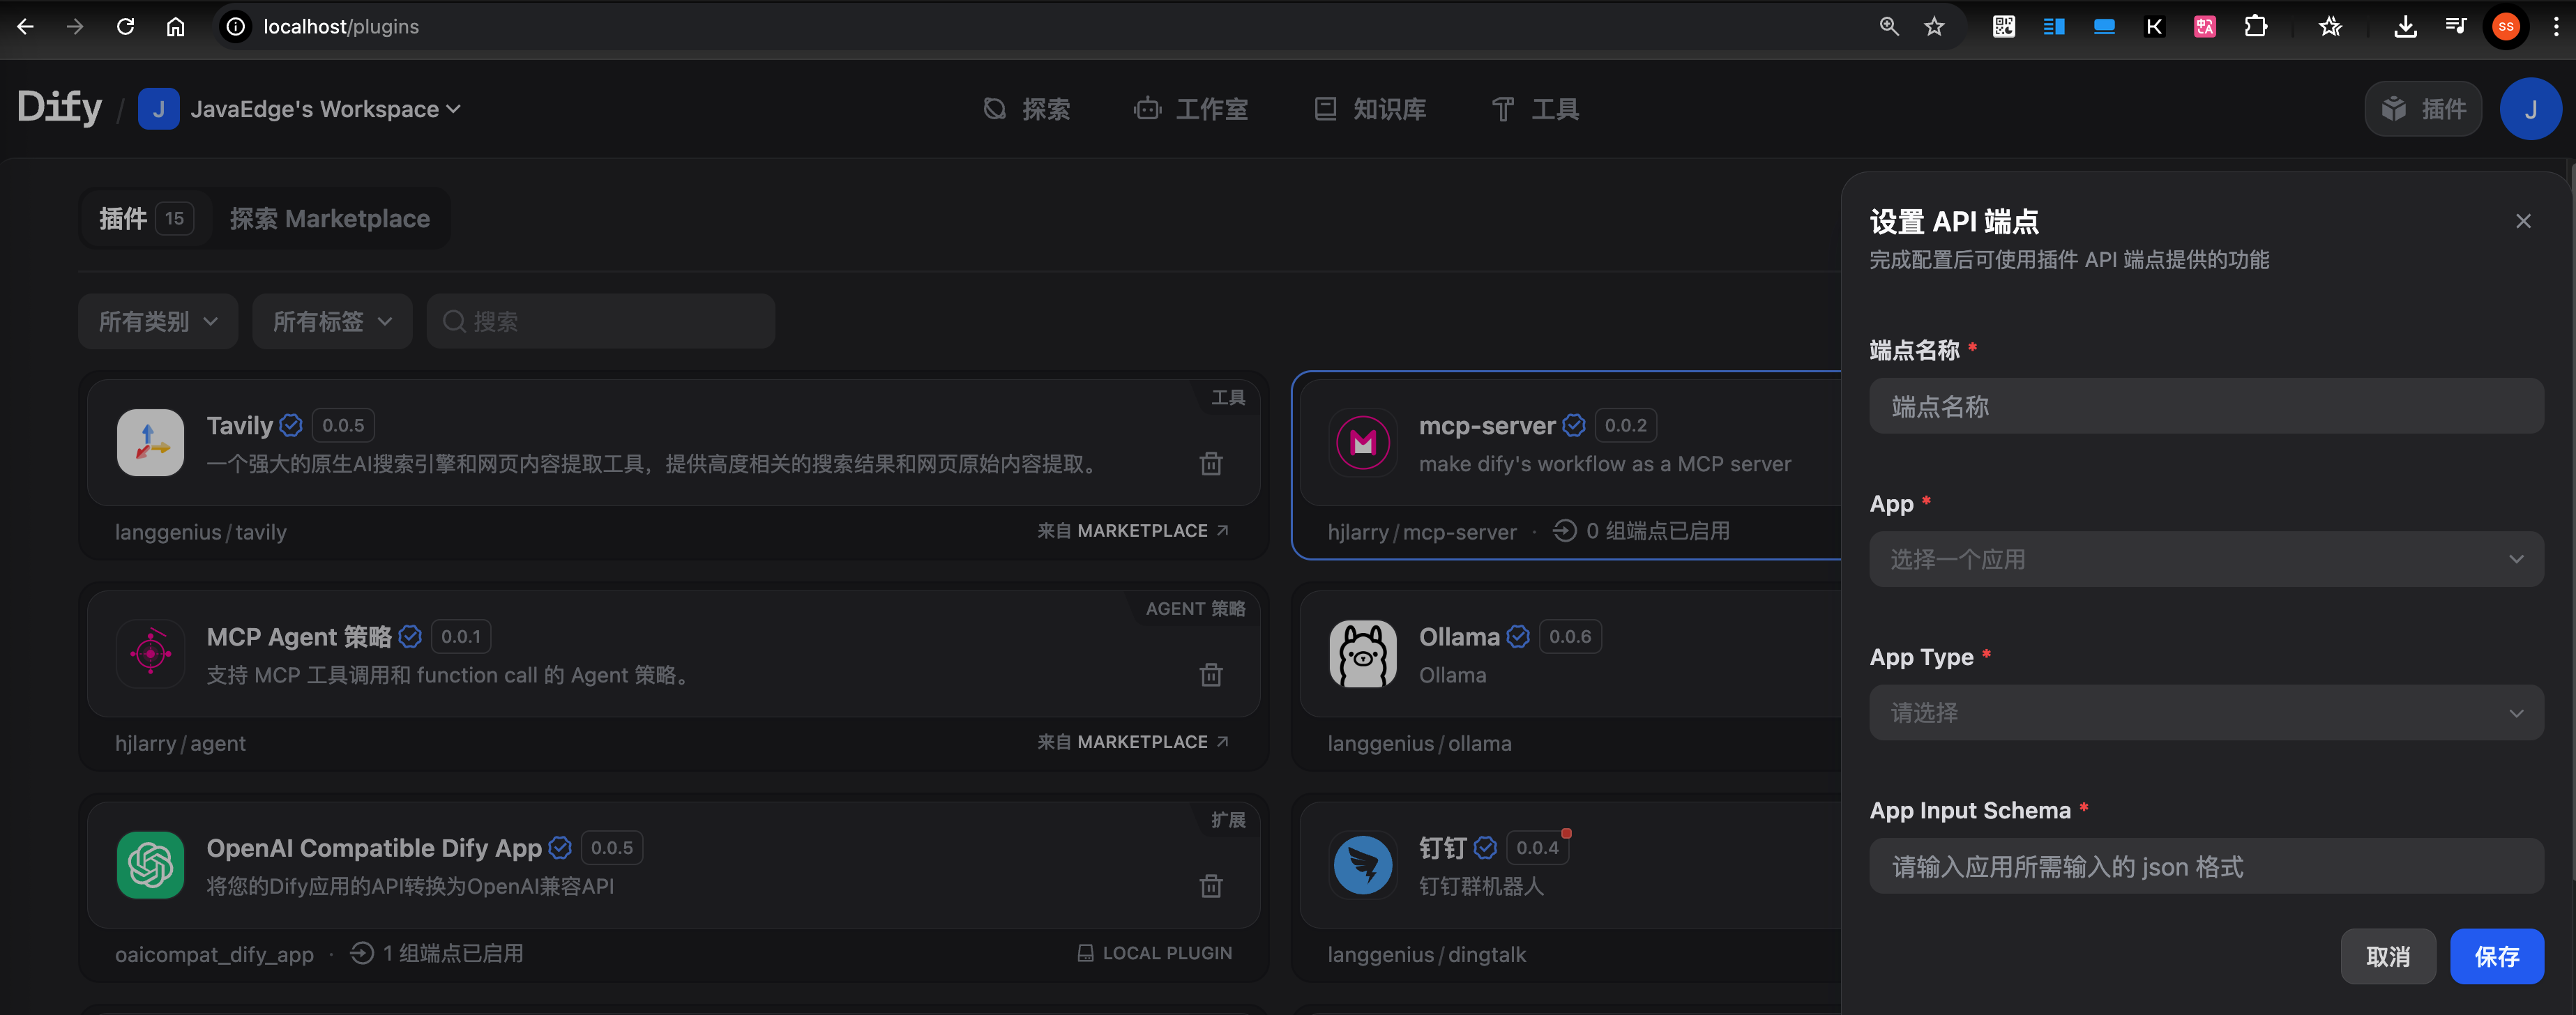The image size is (2576, 1015).
Task: Open the mcp-server plugin icon
Action: pyautogui.click(x=1362, y=443)
